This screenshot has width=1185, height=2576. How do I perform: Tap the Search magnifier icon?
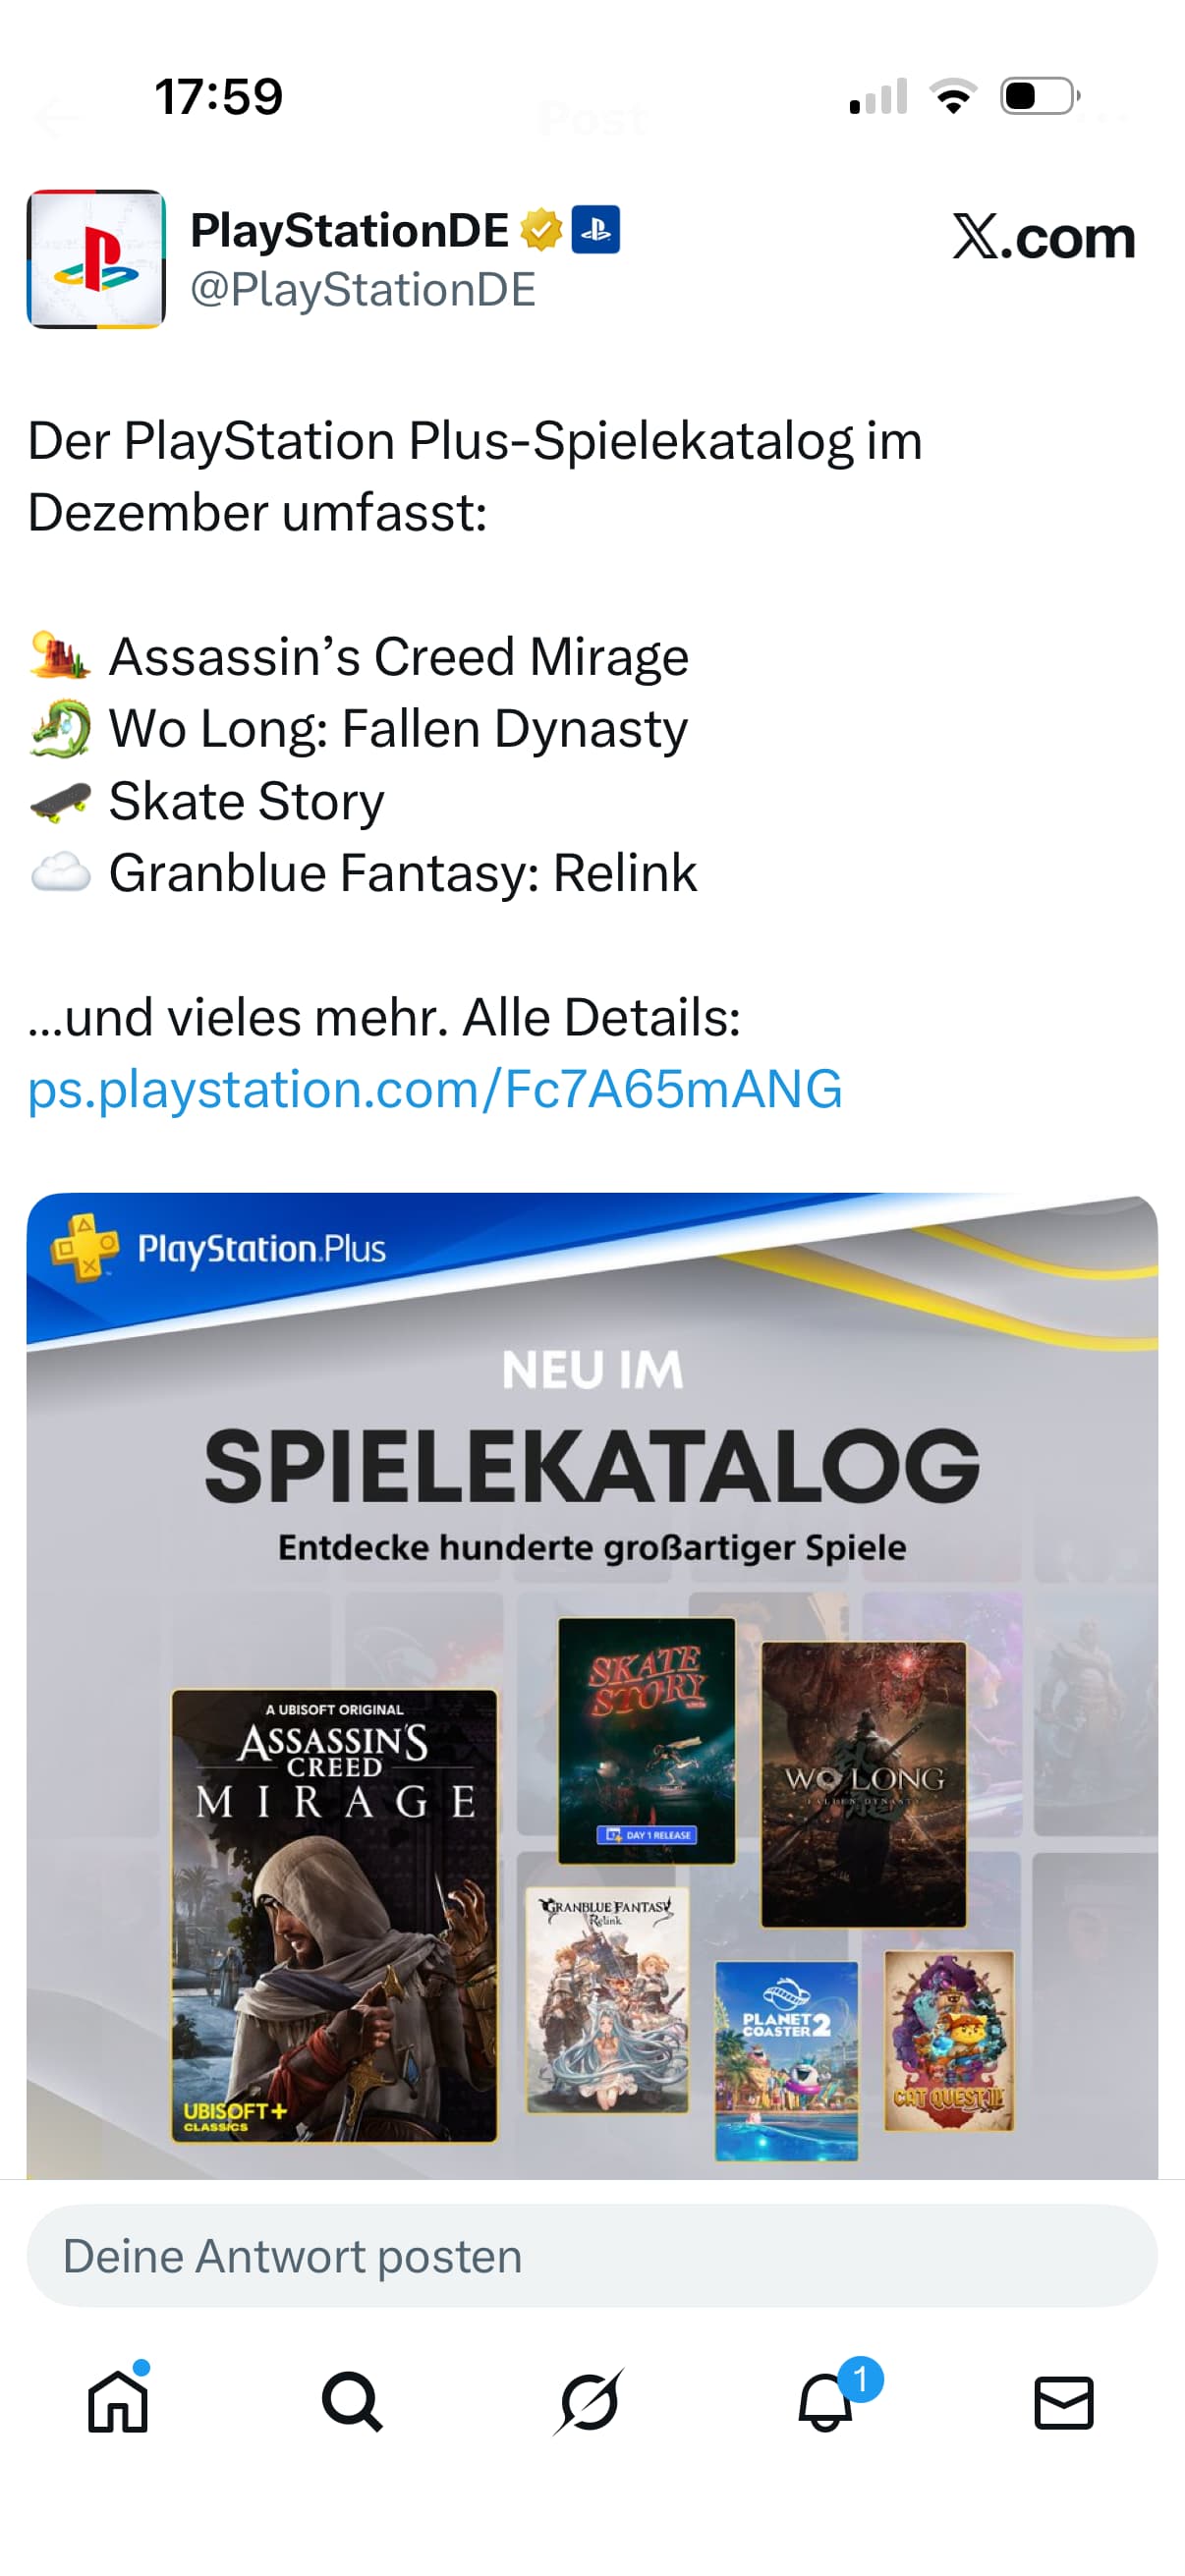coord(352,2401)
